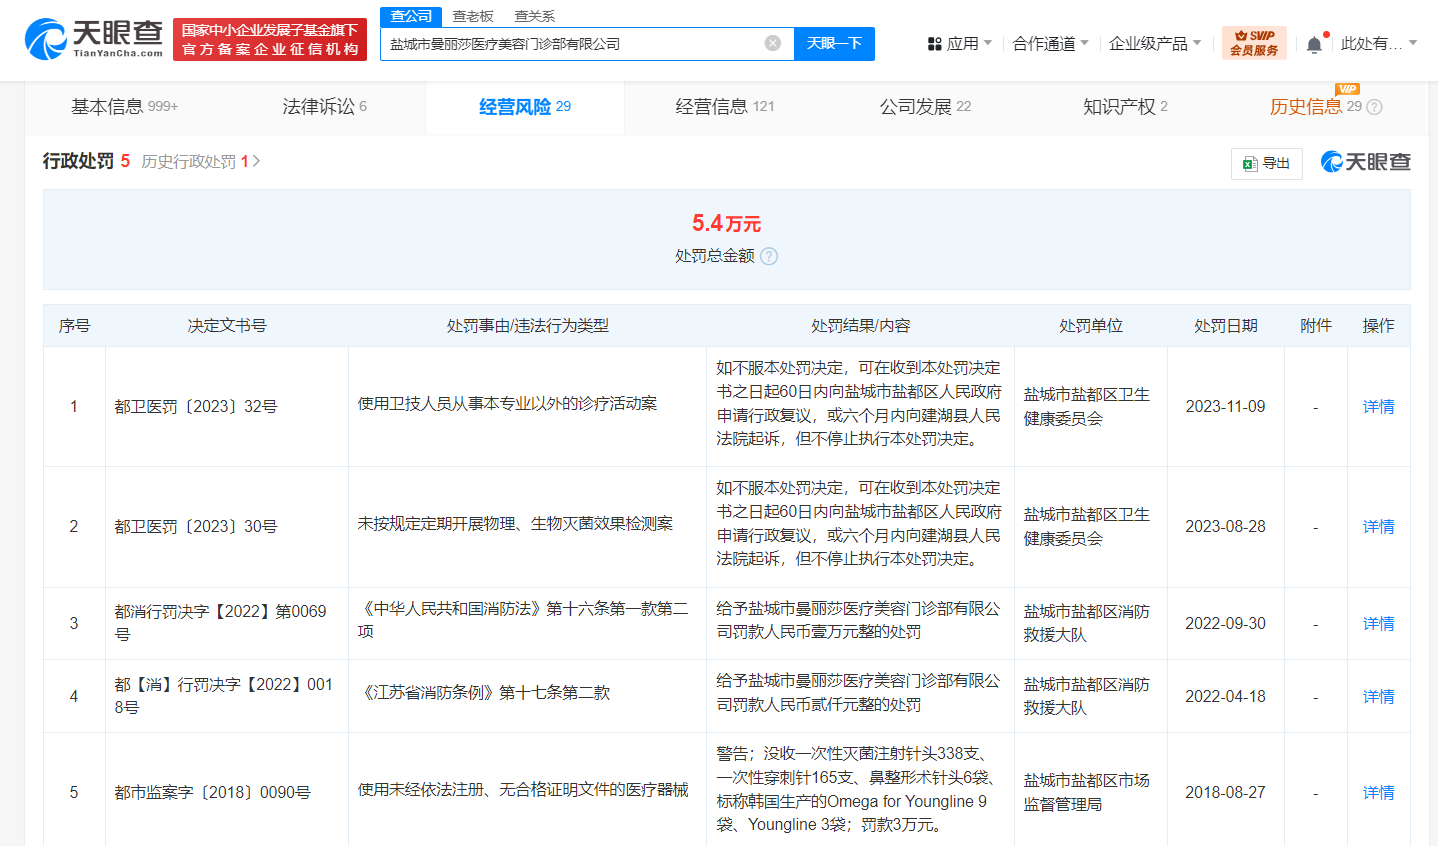Open the TianYanCha logo homepage
Screen dimensions: 1438x846
coord(94,39)
